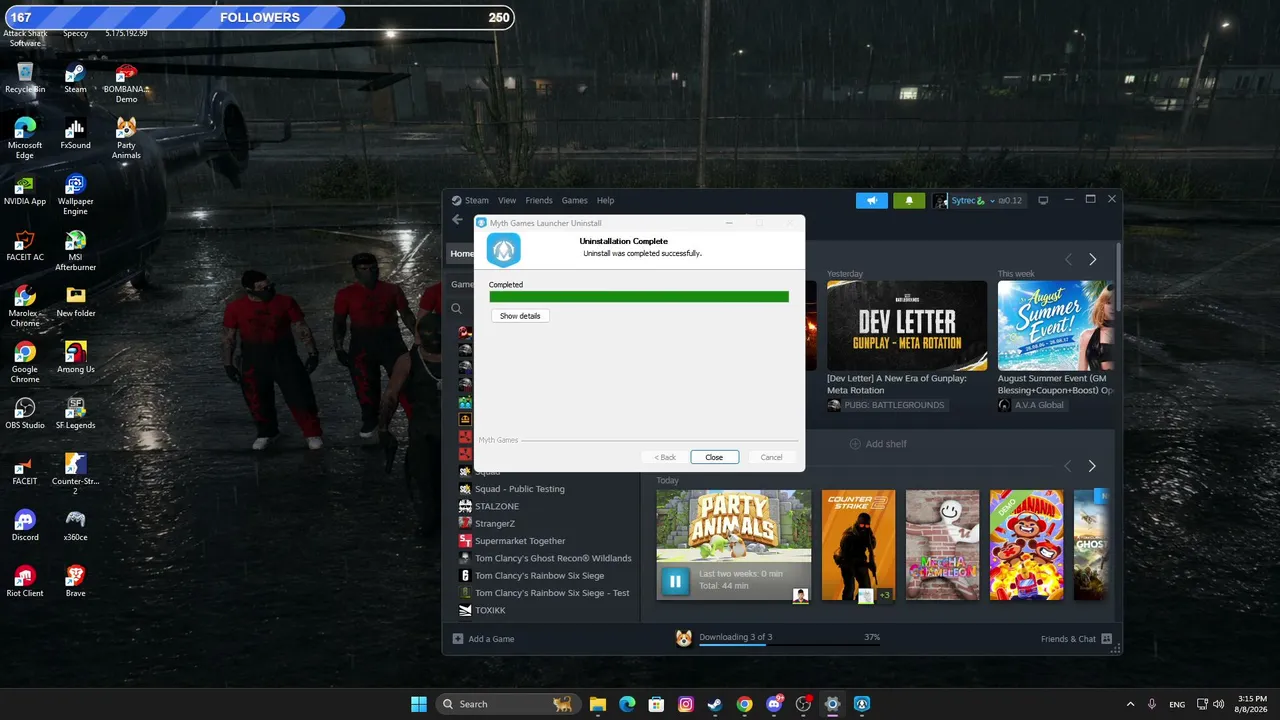Open the Mecha Chameleon game card
The image size is (1280, 720).
[x=943, y=545]
